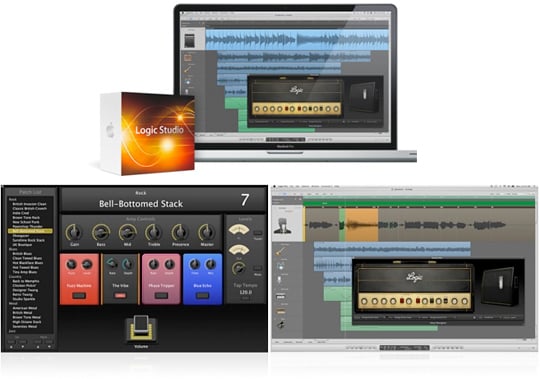Expand the Country category in Patch List
540x379 pixels.
click(x=15, y=276)
